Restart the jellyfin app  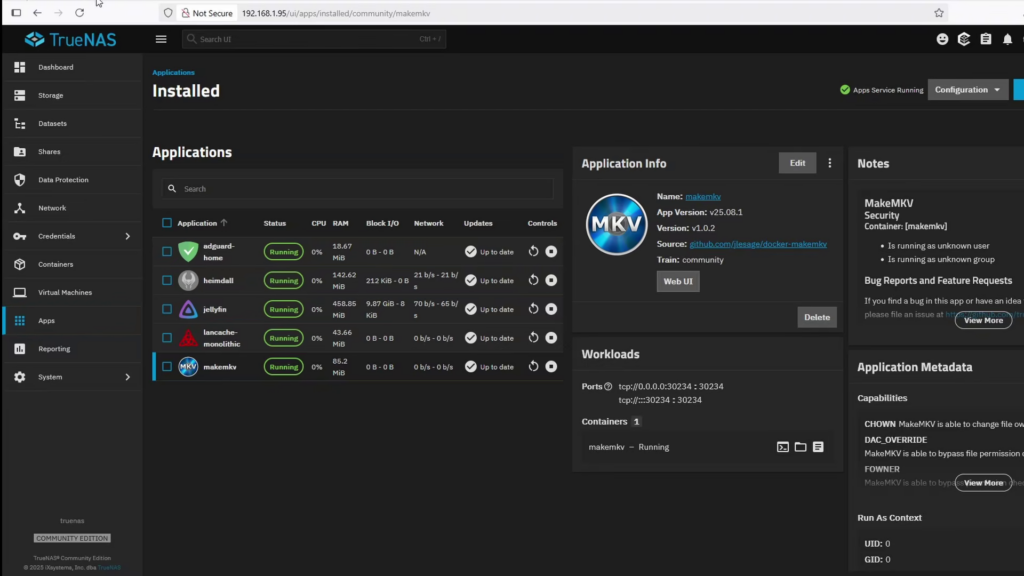[x=533, y=310]
